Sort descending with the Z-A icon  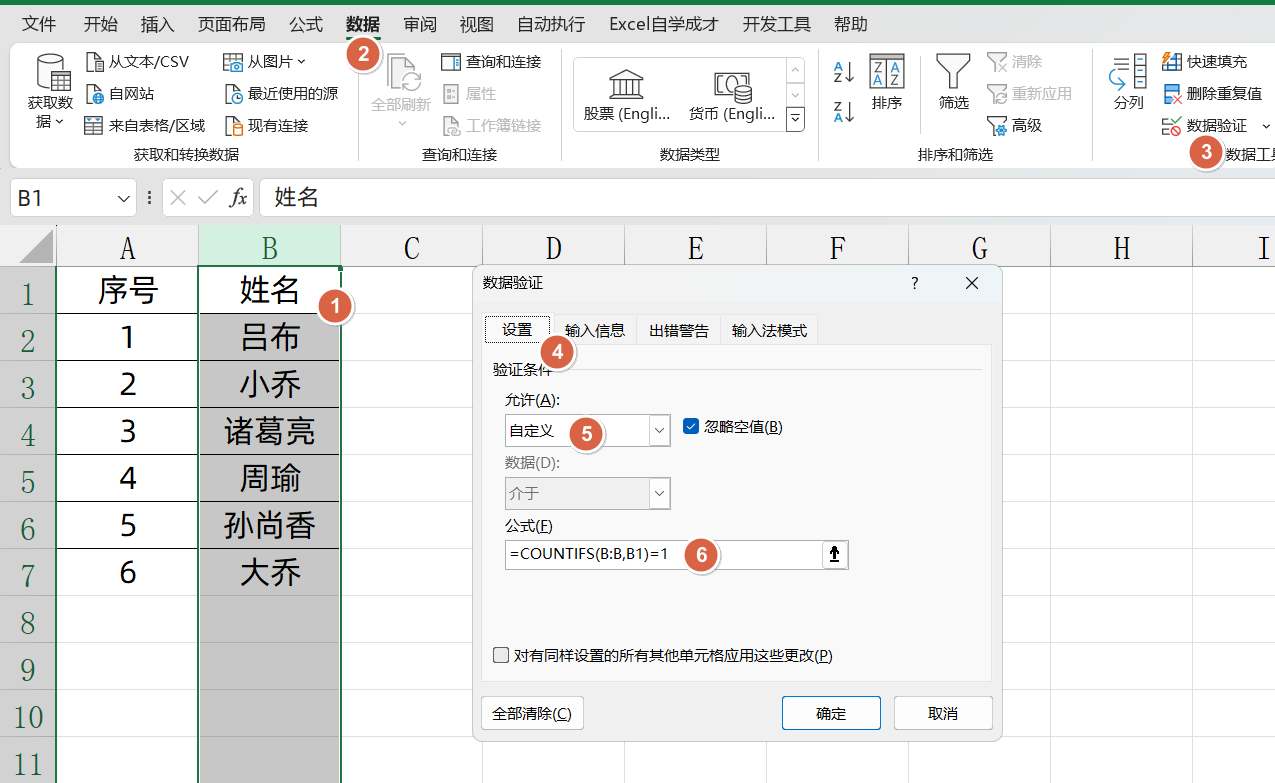click(843, 112)
